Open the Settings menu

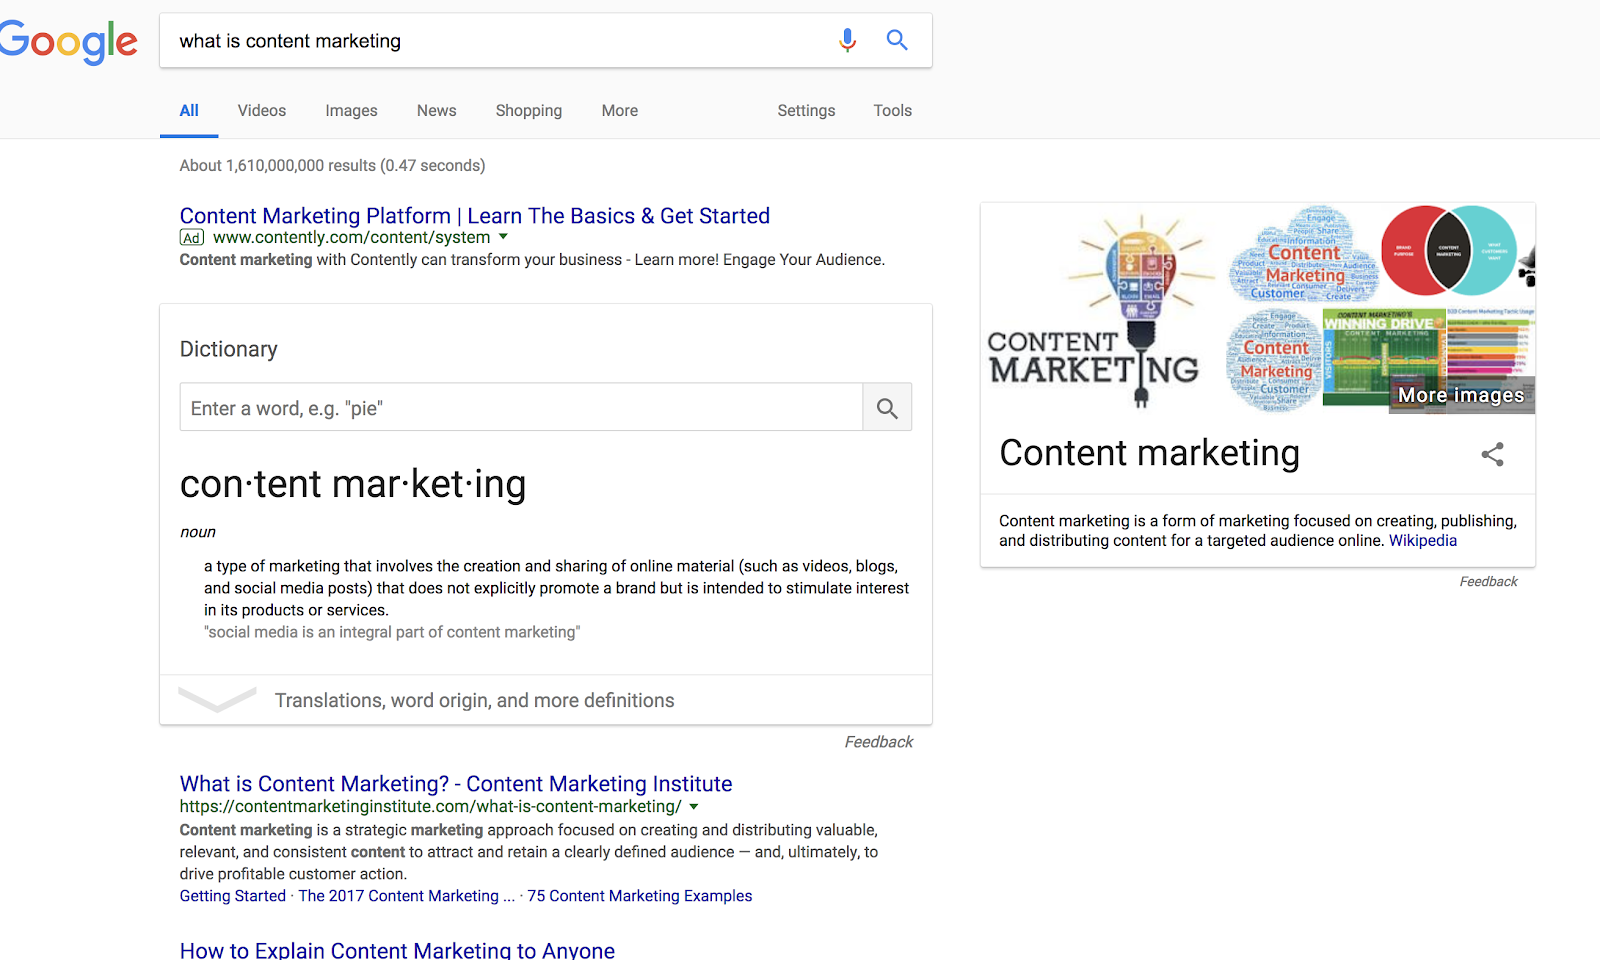click(806, 111)
